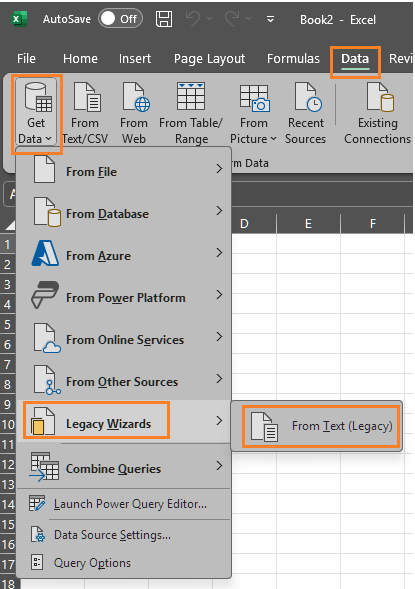Open the From File submenu
415x589 pixels.
pyautogui.click(x=124, y=171)
